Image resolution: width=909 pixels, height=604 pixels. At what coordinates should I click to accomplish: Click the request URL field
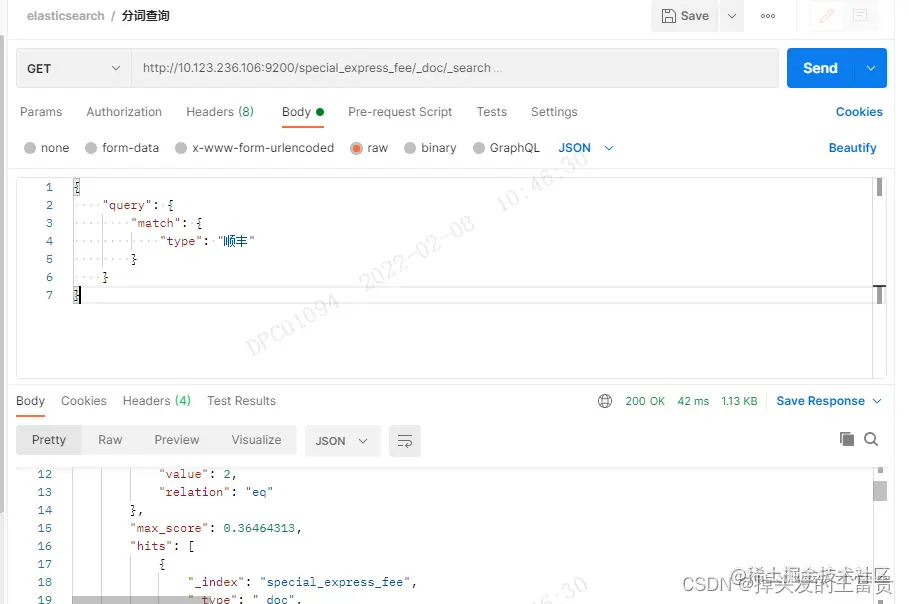pos(454,68)
